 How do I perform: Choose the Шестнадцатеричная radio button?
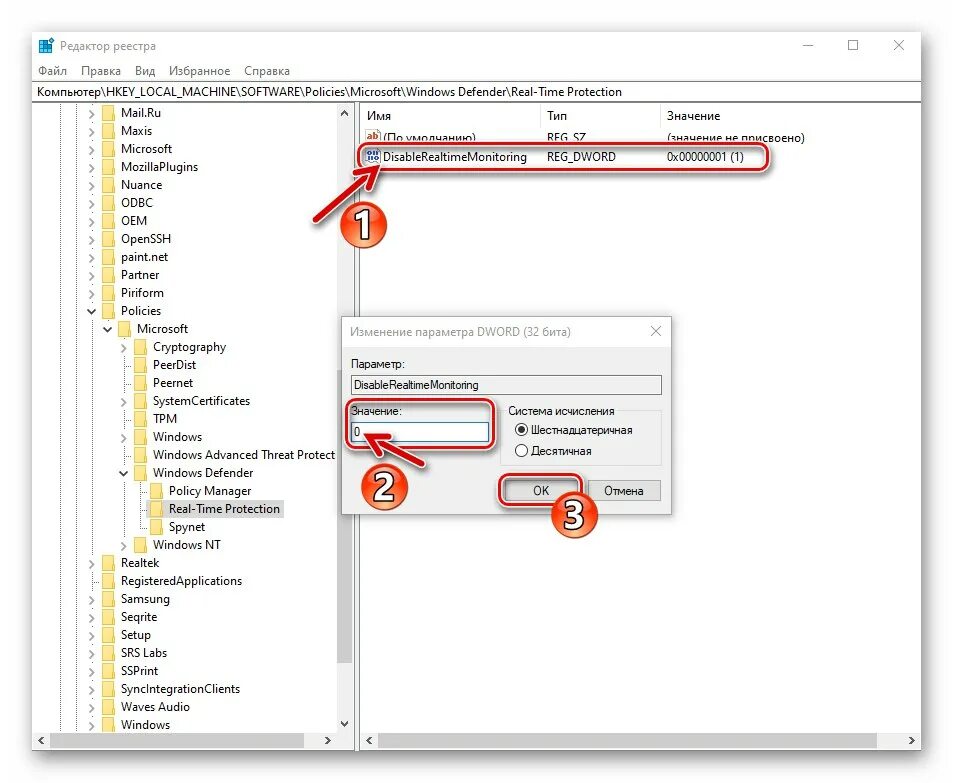pyautogui.click(x=521, y=430)
